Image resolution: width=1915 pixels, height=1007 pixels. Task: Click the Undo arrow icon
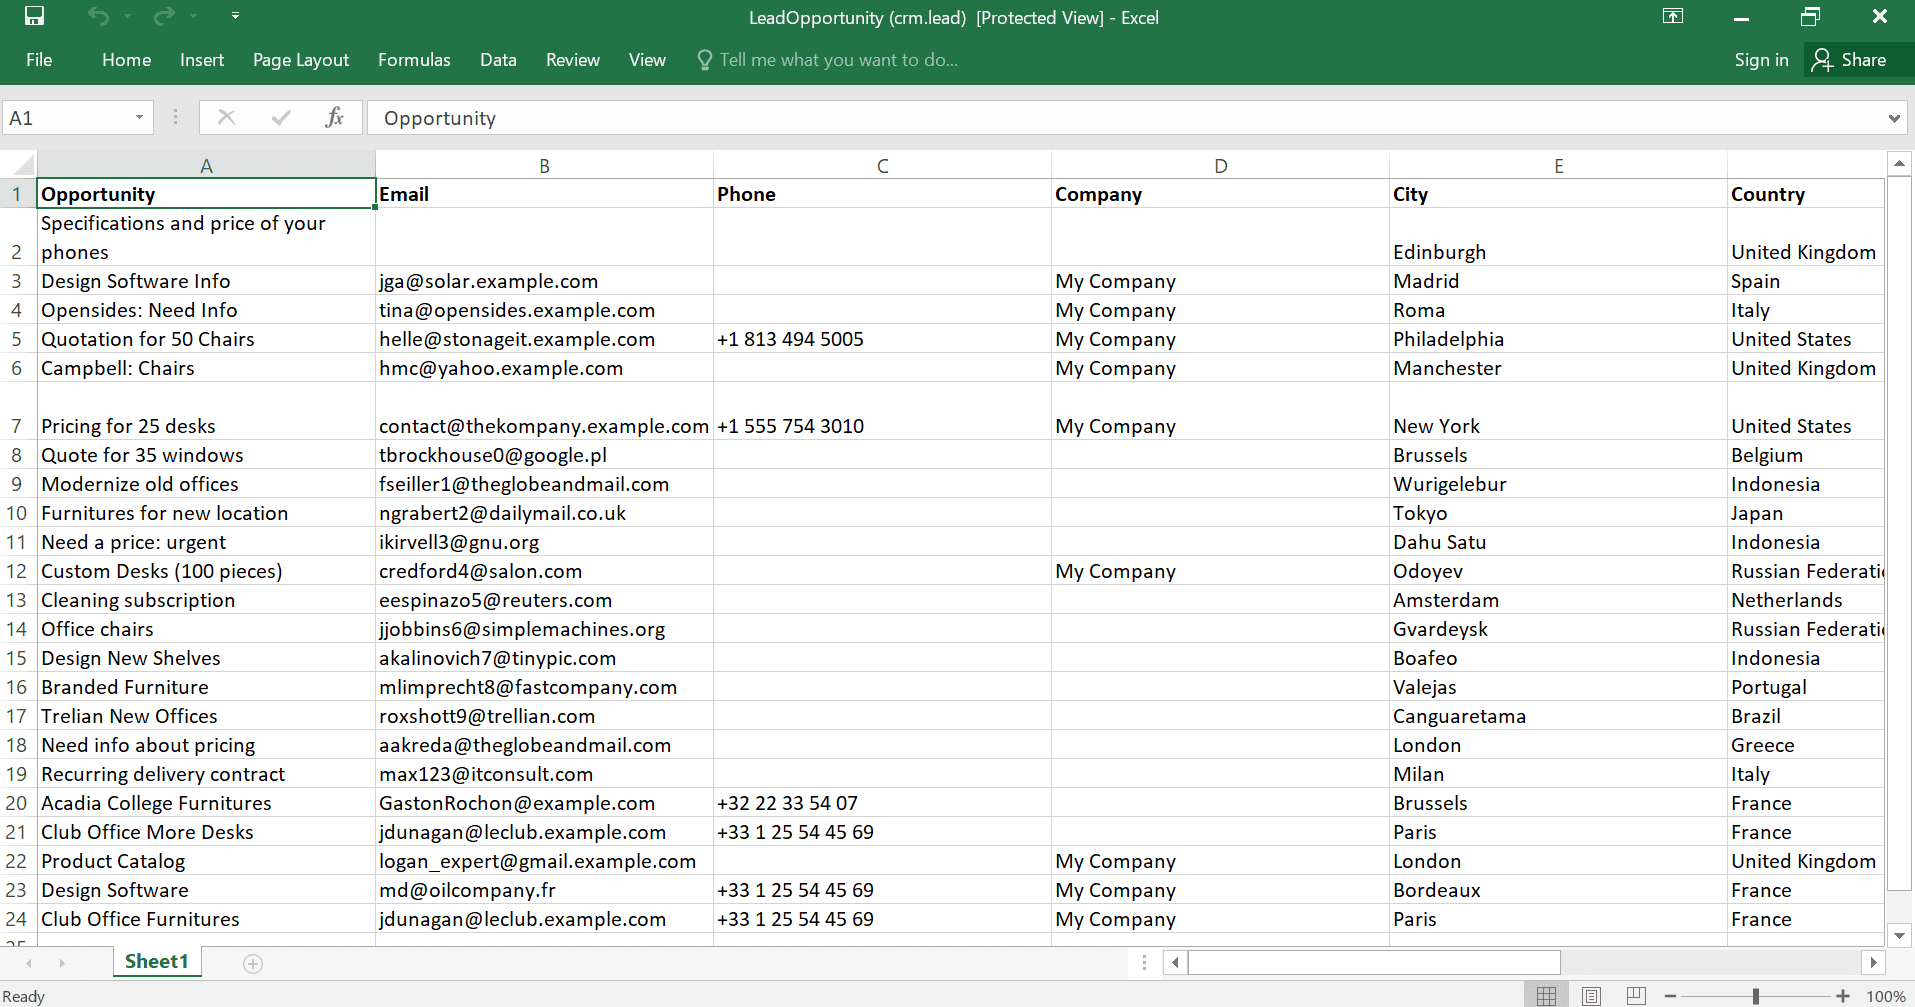(97, 16)
